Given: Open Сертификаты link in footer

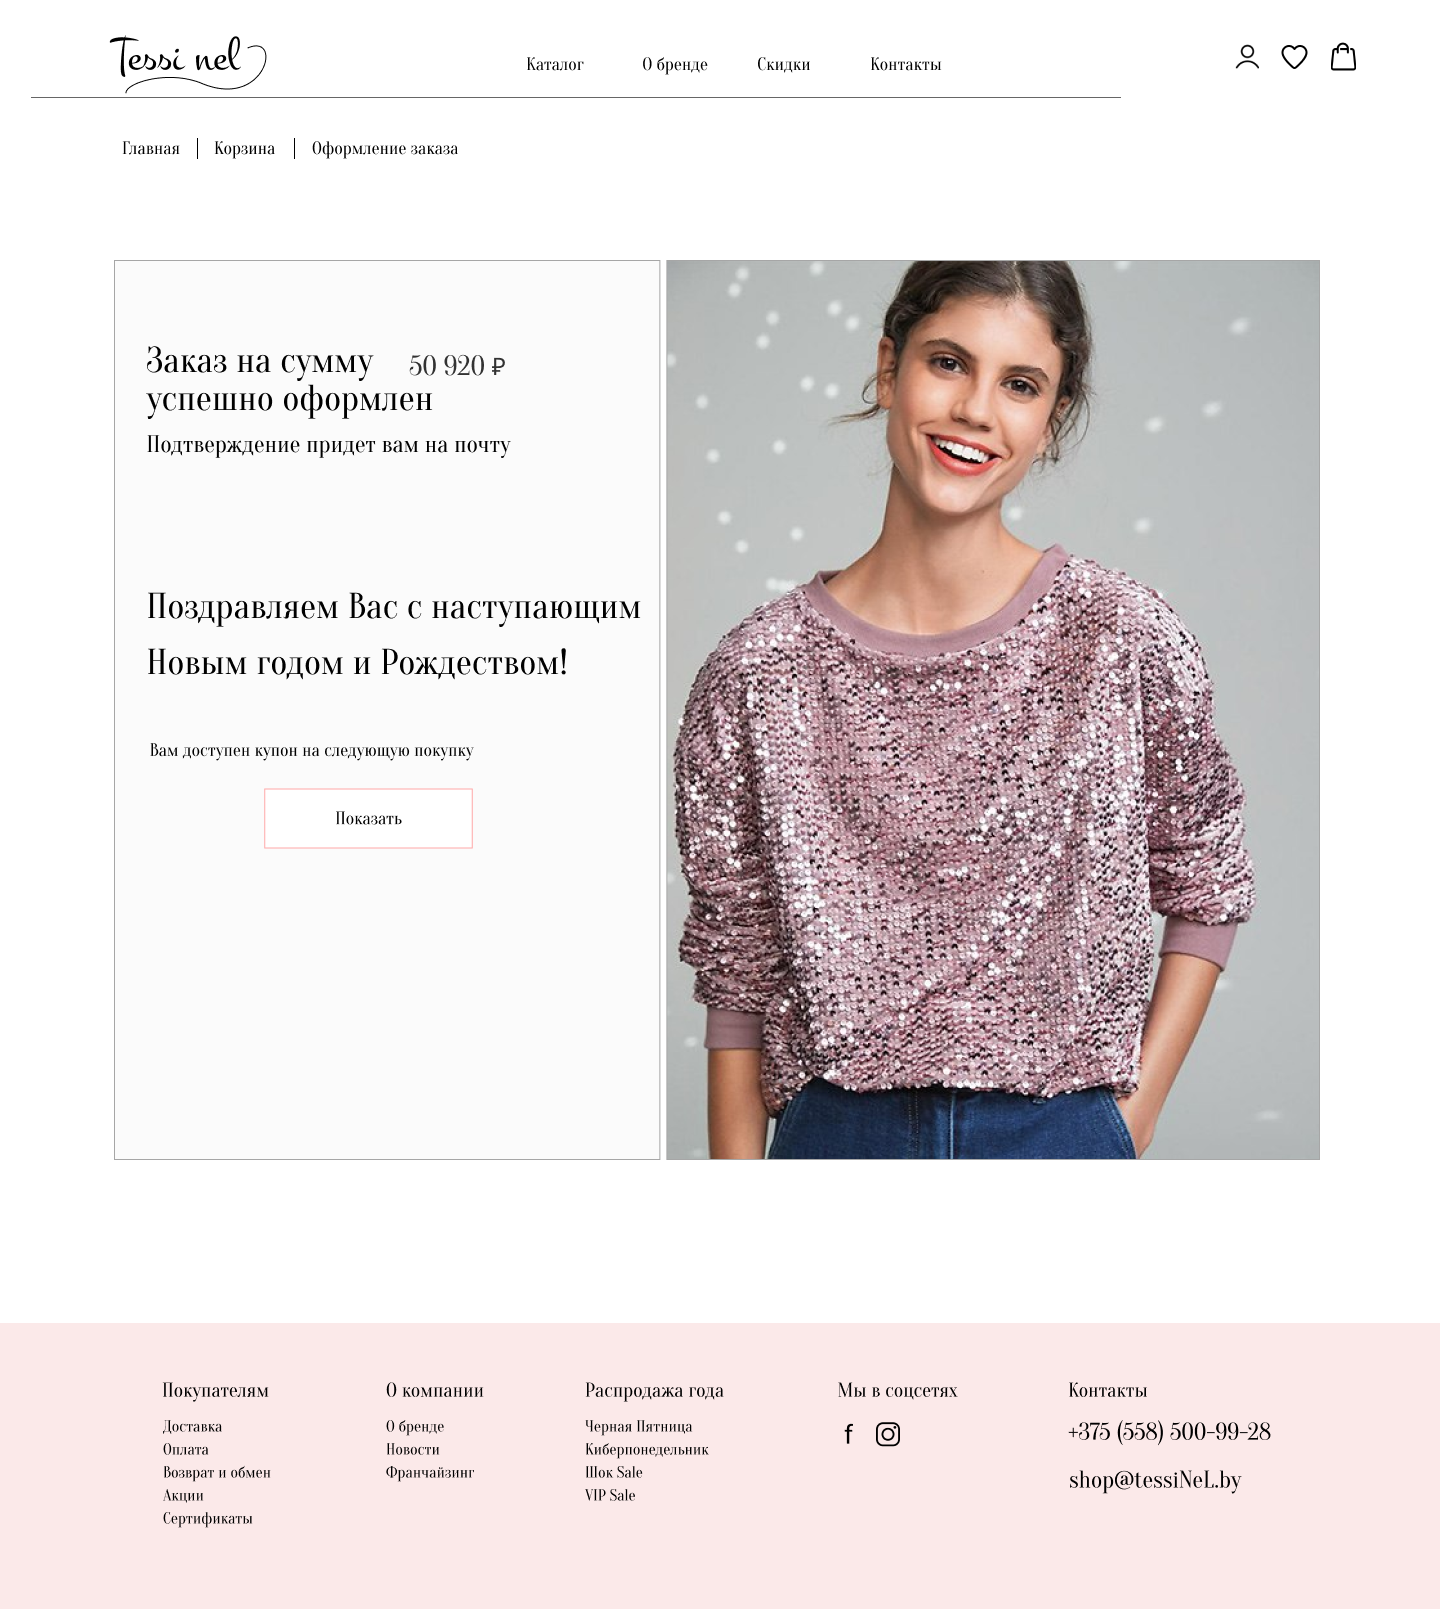Looking at the screenshot, I should [x=208, y=1518].
